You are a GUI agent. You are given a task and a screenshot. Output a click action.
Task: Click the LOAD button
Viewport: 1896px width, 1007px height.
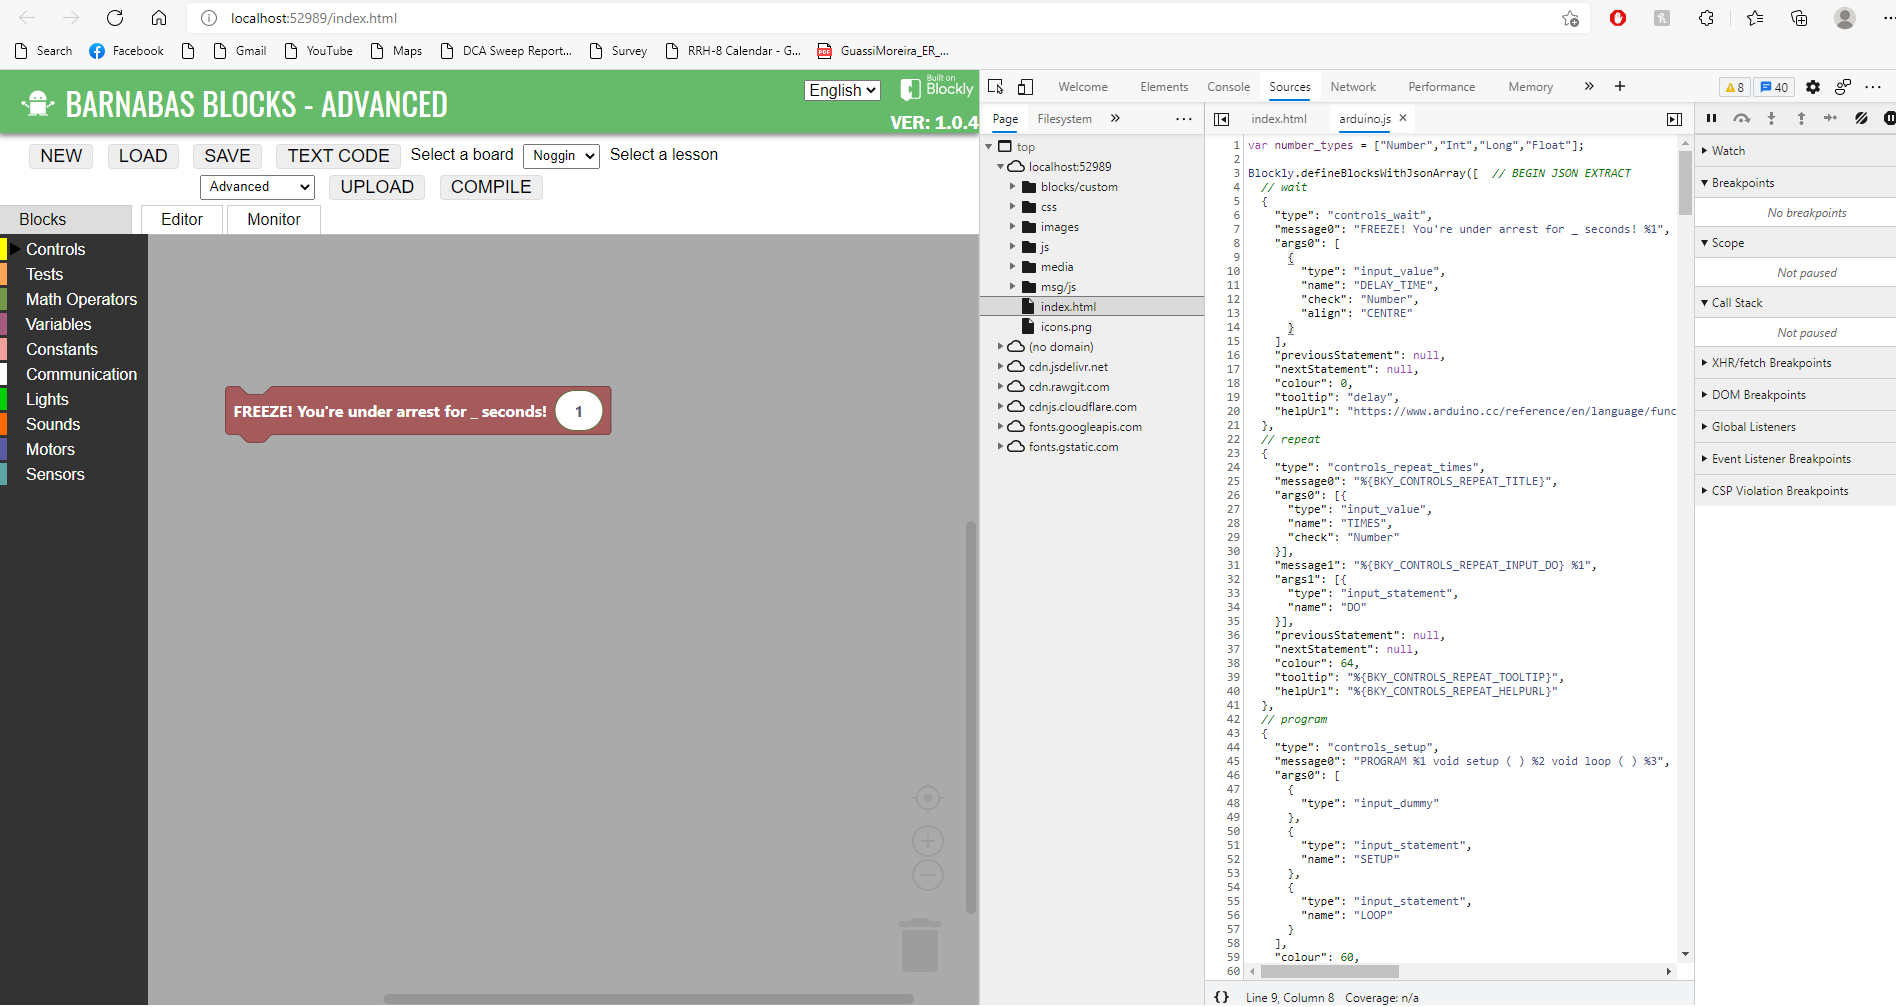143,156
